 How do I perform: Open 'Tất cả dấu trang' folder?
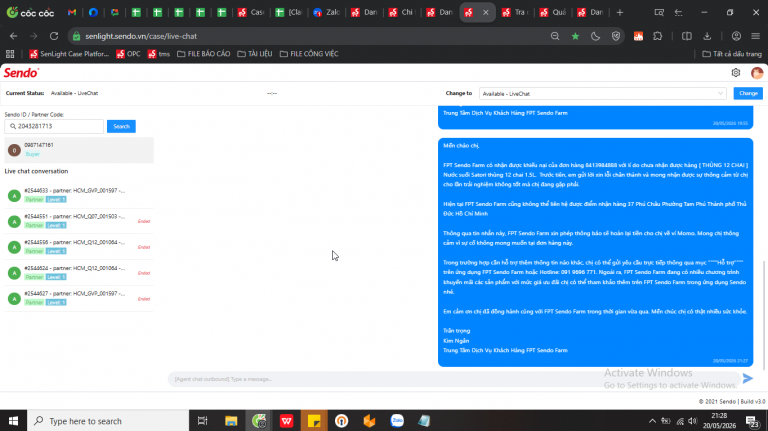pos(732,54)
